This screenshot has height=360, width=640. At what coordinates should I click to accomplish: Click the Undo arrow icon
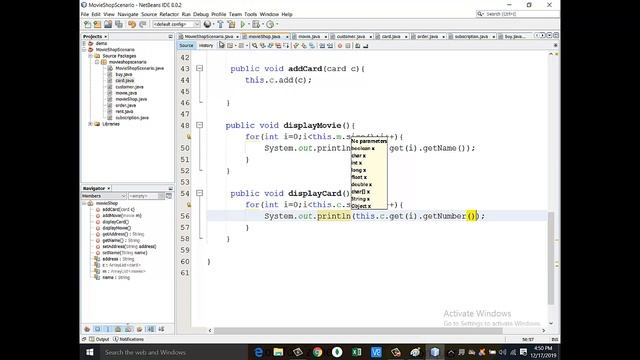[x=132, y=24]
